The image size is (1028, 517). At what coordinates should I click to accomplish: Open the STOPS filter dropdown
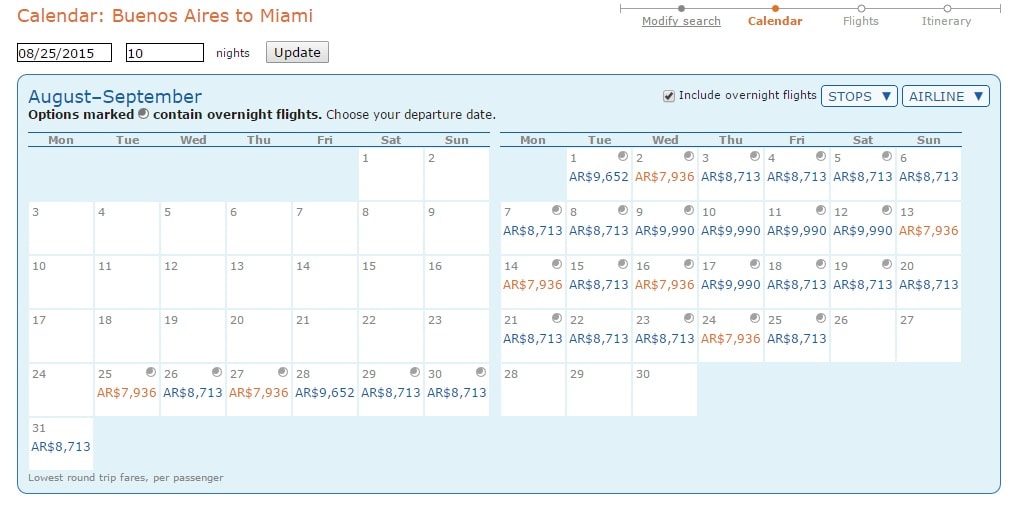point(859,96)
